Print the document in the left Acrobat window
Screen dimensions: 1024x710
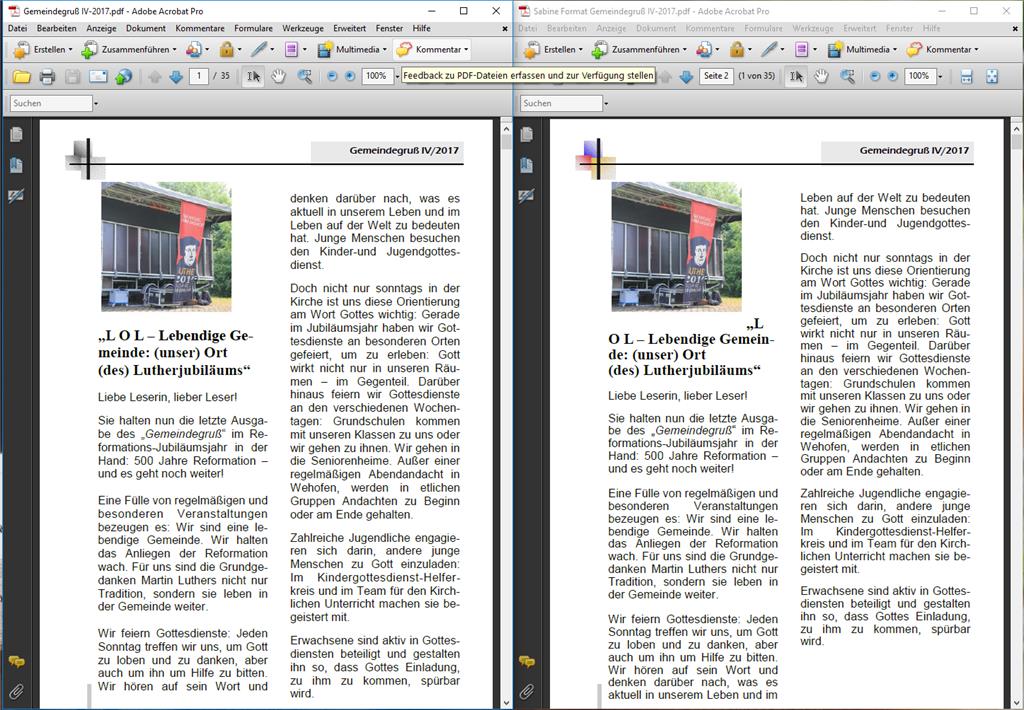[47, 76]
